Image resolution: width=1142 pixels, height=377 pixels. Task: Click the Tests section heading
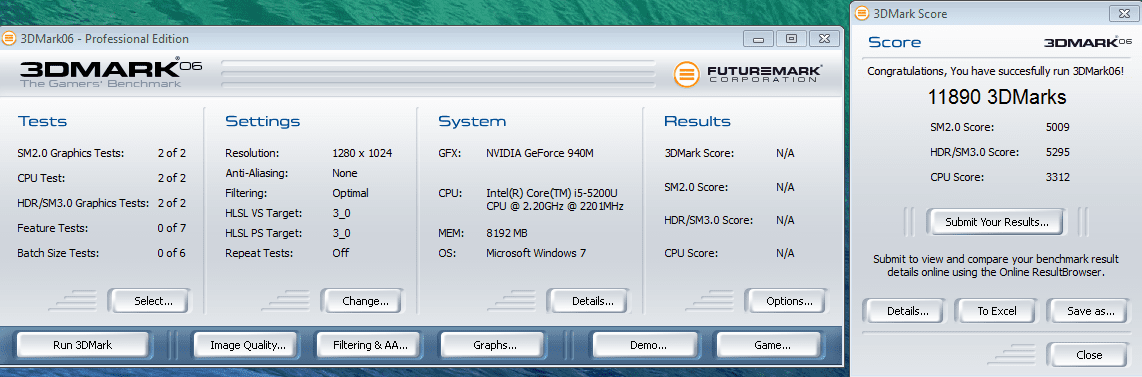tap(42, 121)
